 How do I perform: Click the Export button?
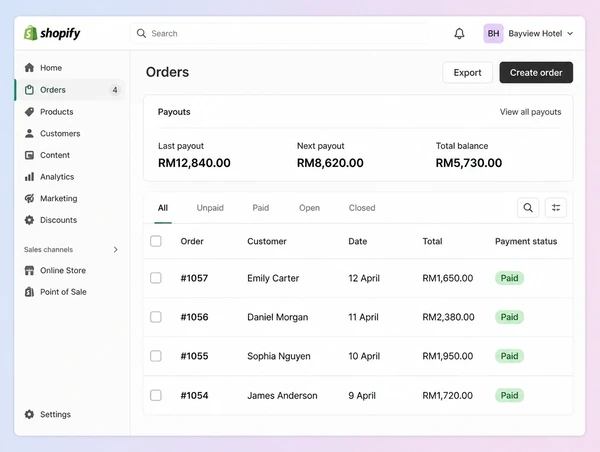[x=467, y=72]
